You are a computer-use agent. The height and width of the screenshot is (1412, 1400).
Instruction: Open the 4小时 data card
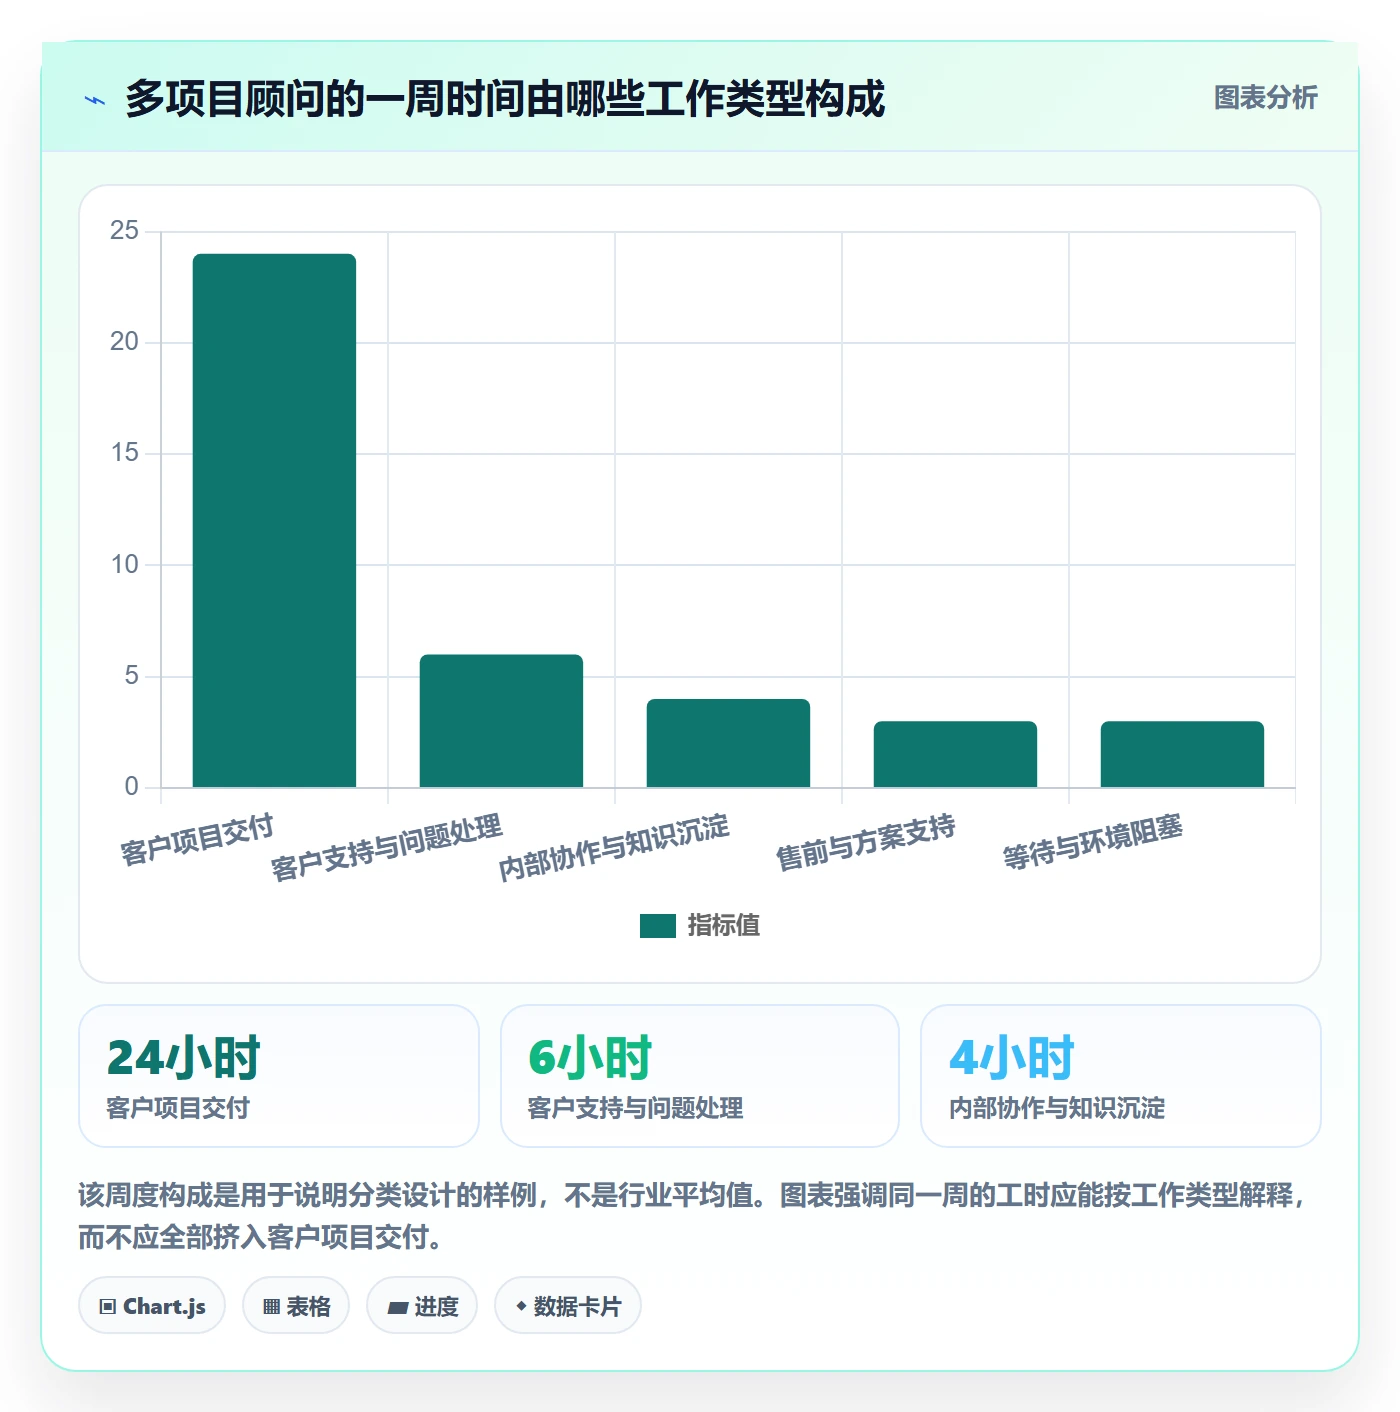[x=1121, y=1076]
